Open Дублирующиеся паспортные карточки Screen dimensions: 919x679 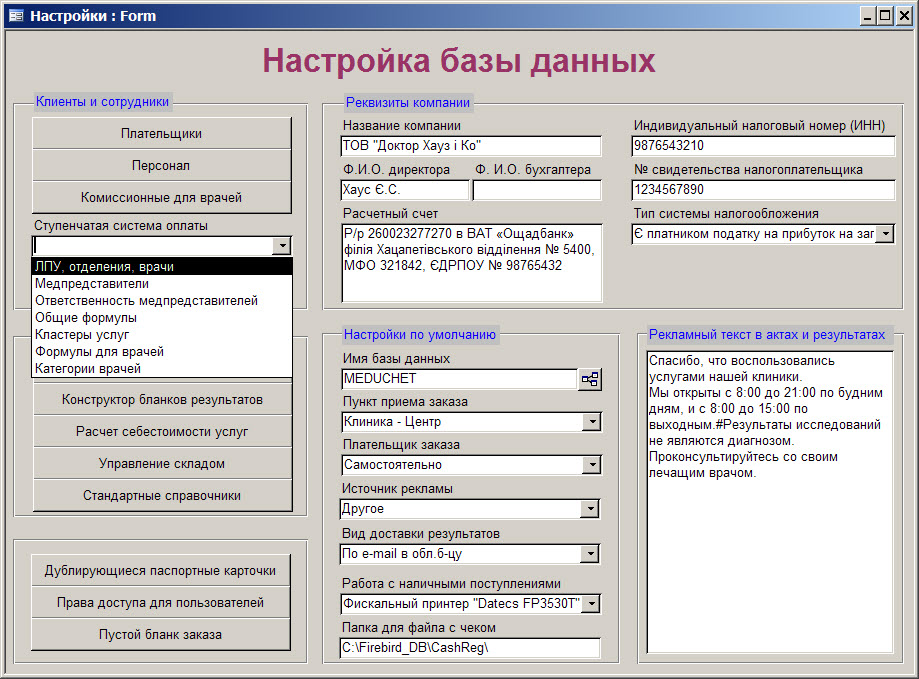coord(161,571)
